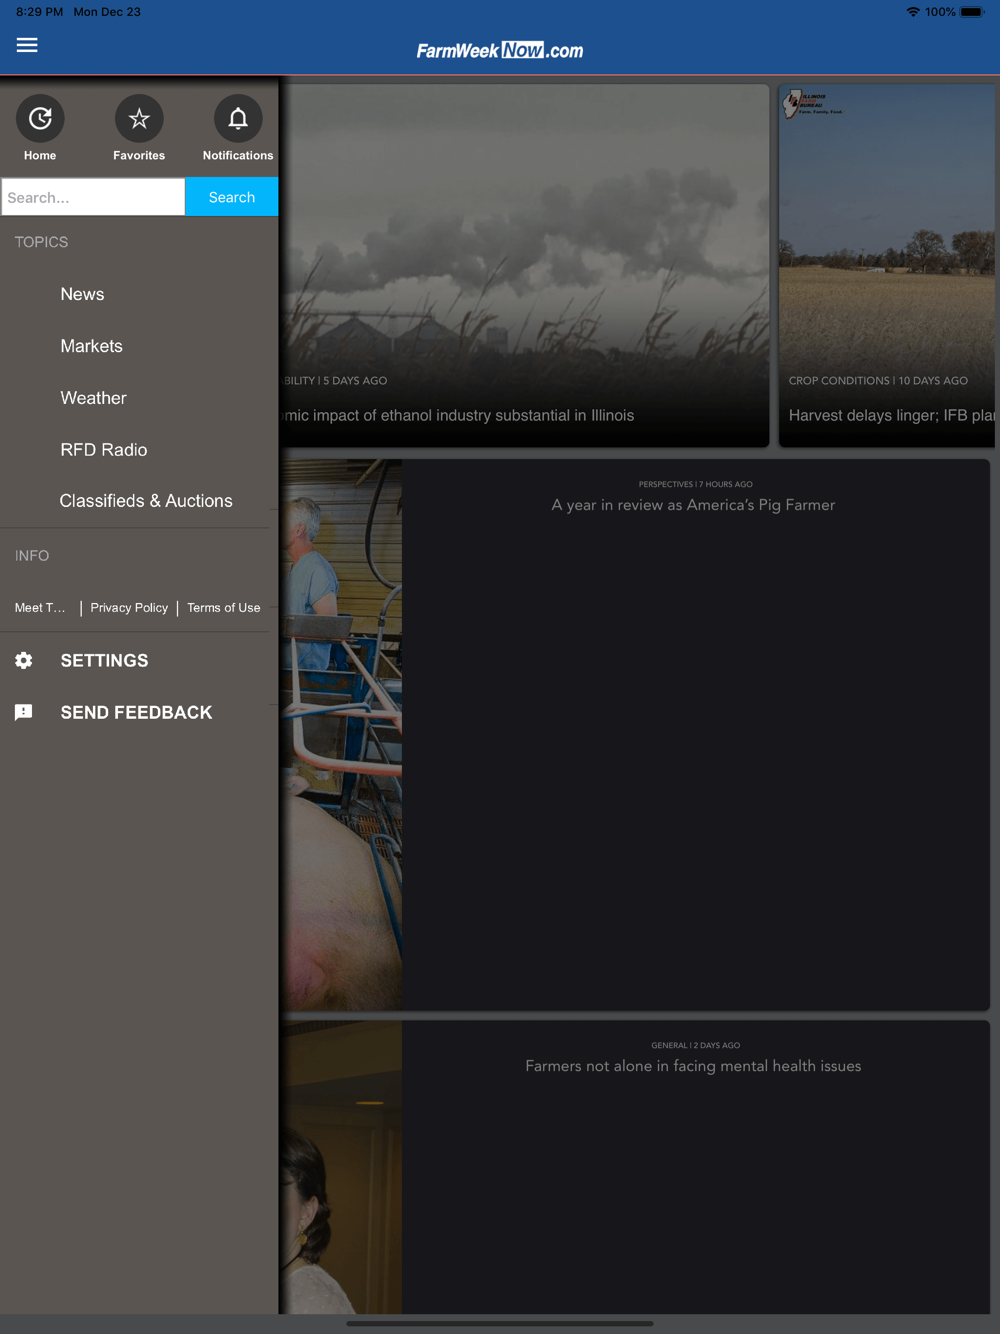1000x1334 pixels.
Task: Tap the Wi-Fi status icon
Action: tap(913, 12)
